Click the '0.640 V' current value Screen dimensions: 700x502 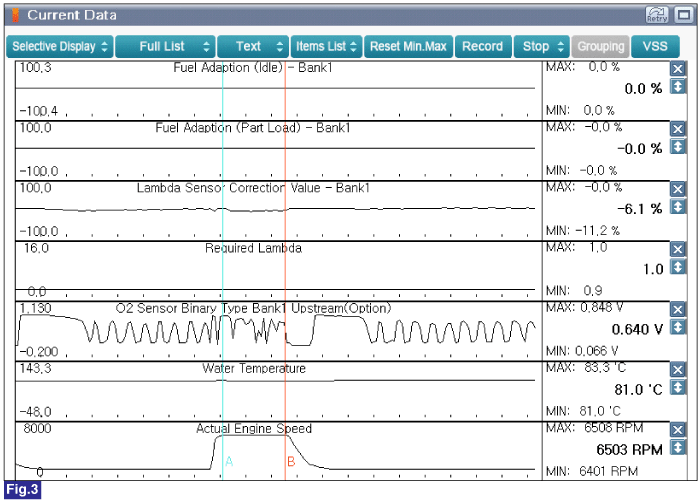click(637, 330)
